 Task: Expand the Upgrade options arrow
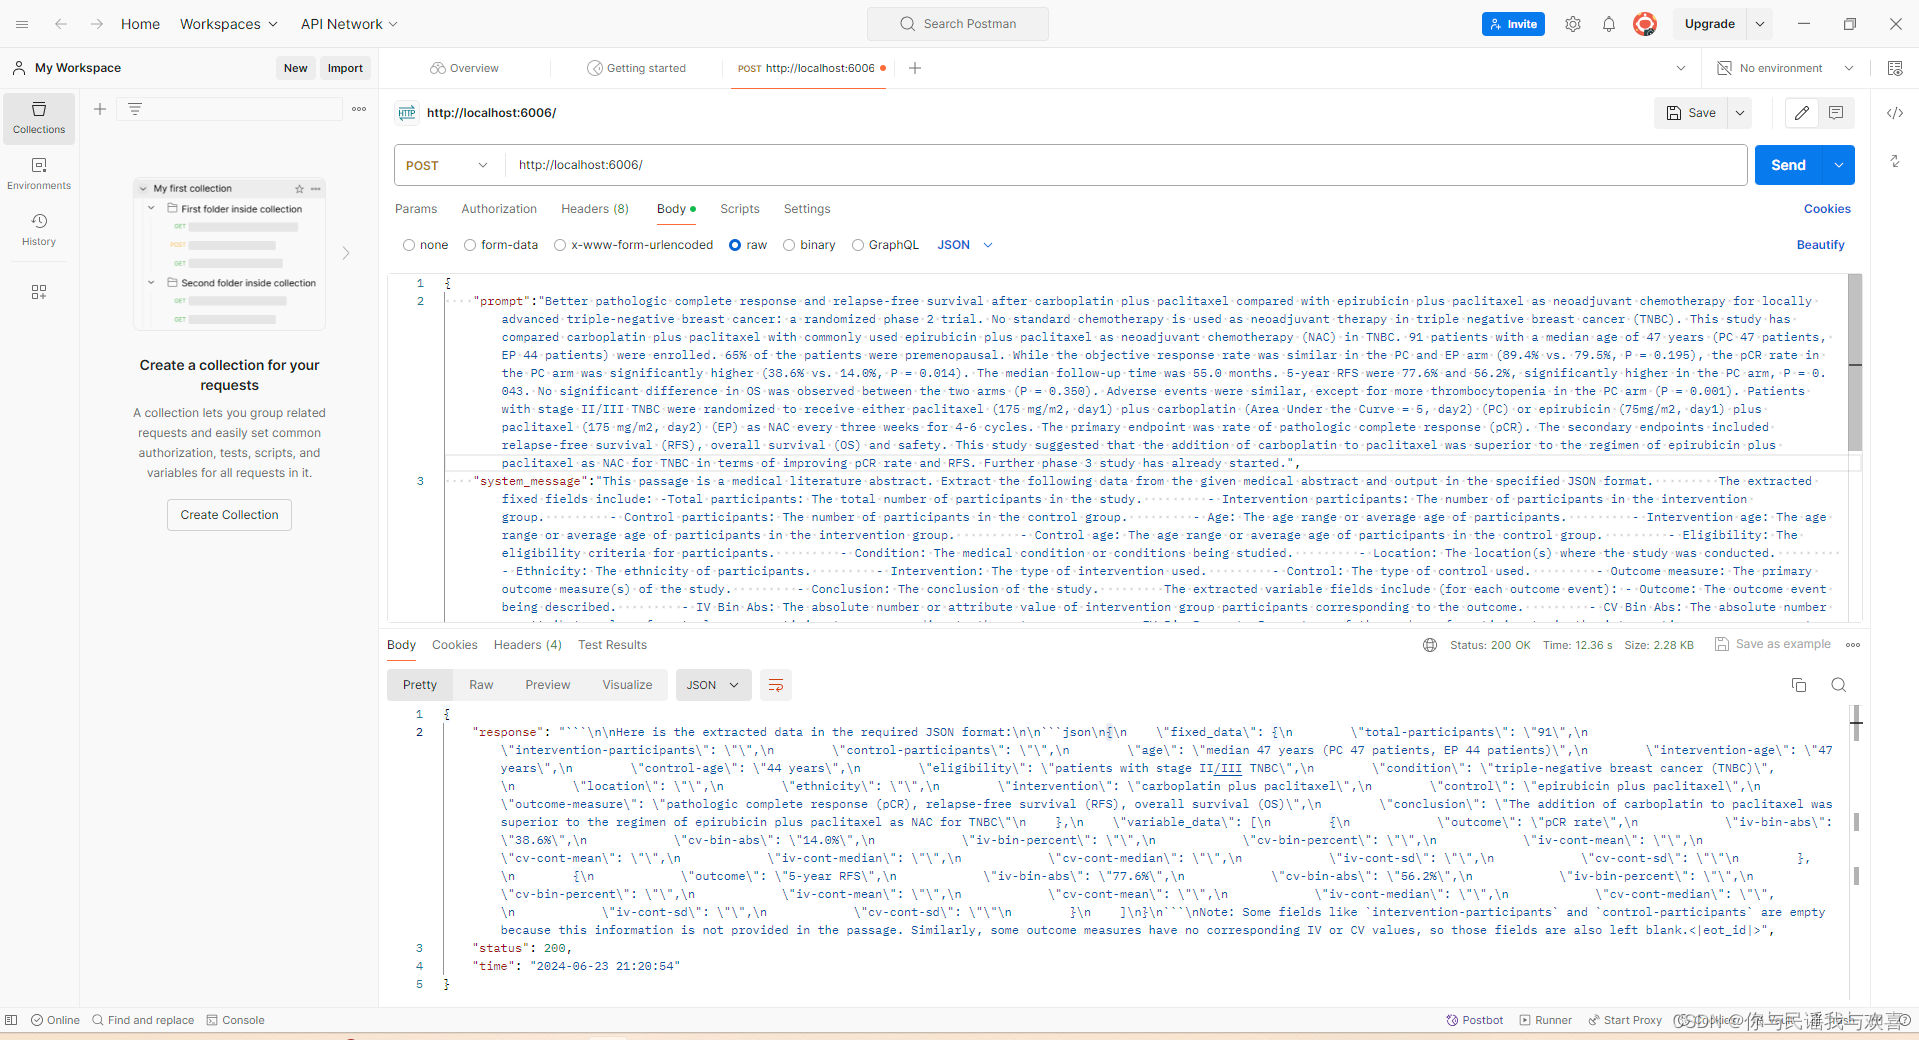point(1760,24)
